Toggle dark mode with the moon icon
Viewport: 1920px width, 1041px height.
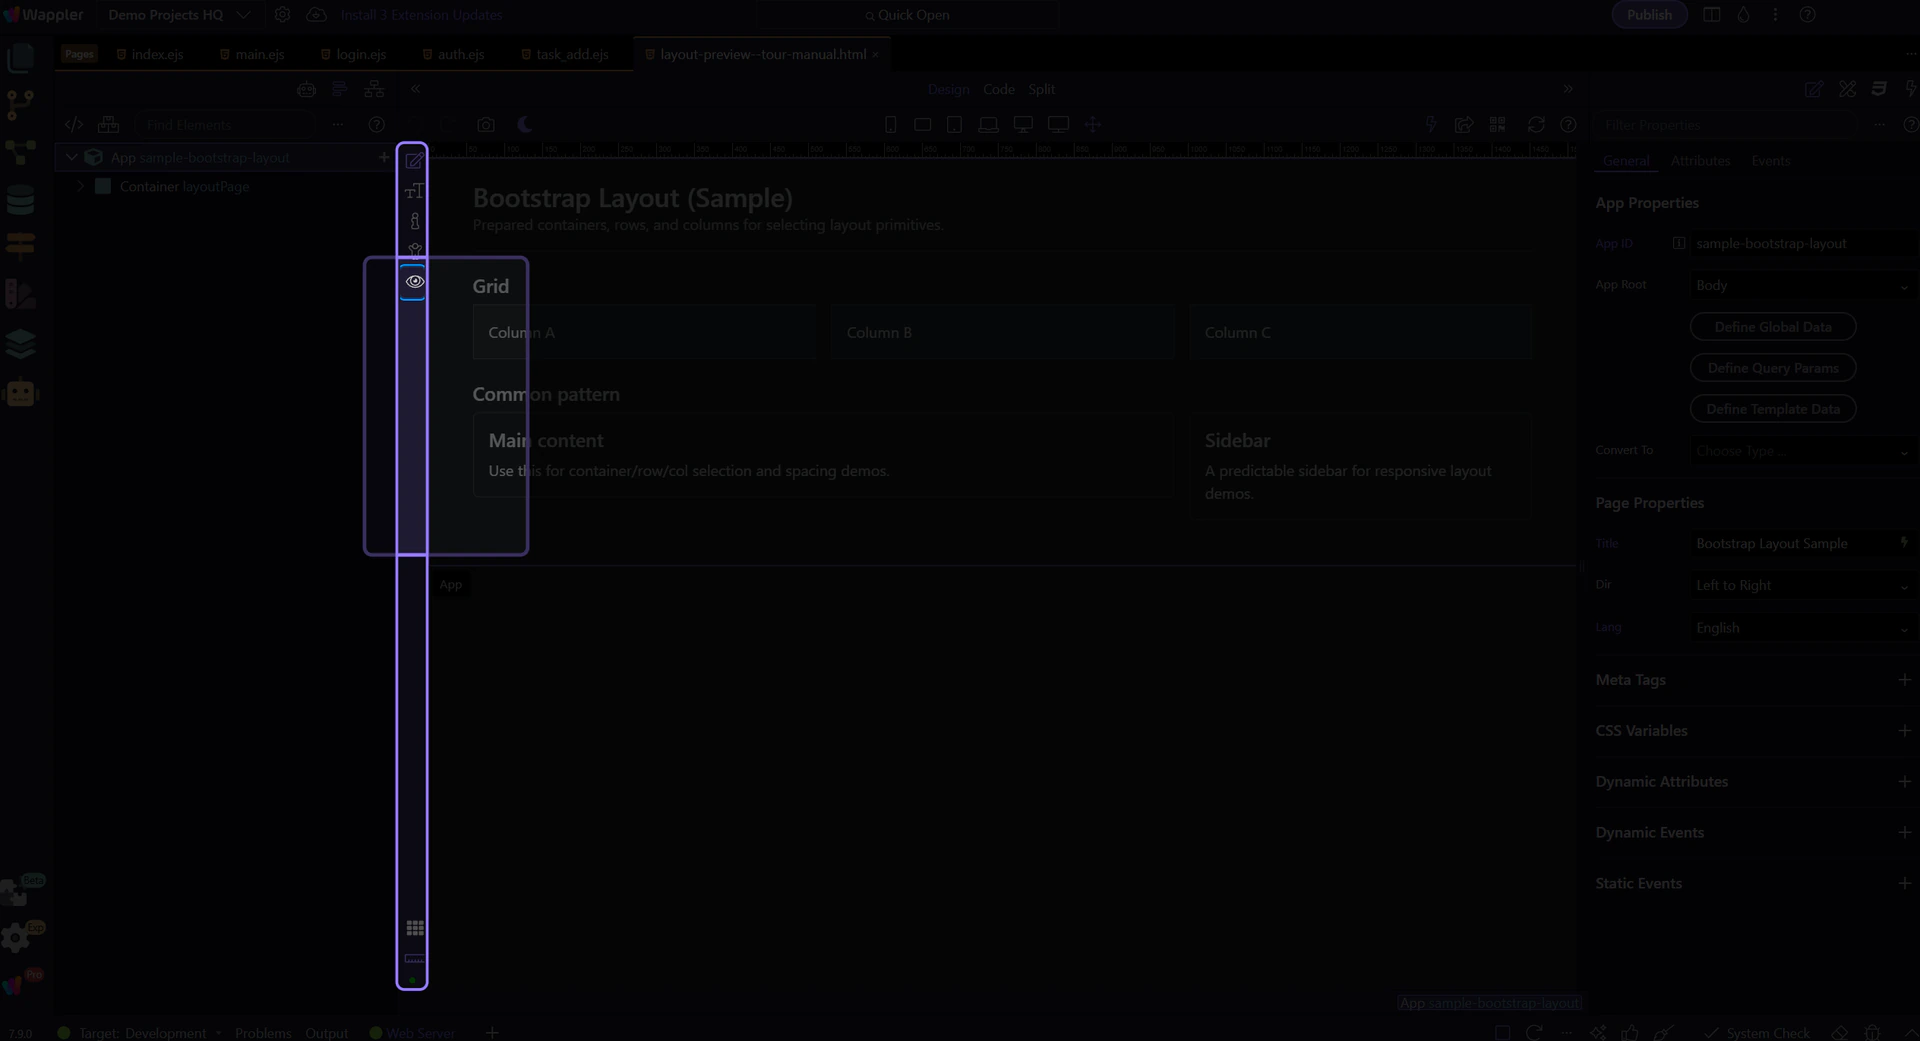click(x=525, y=125)
